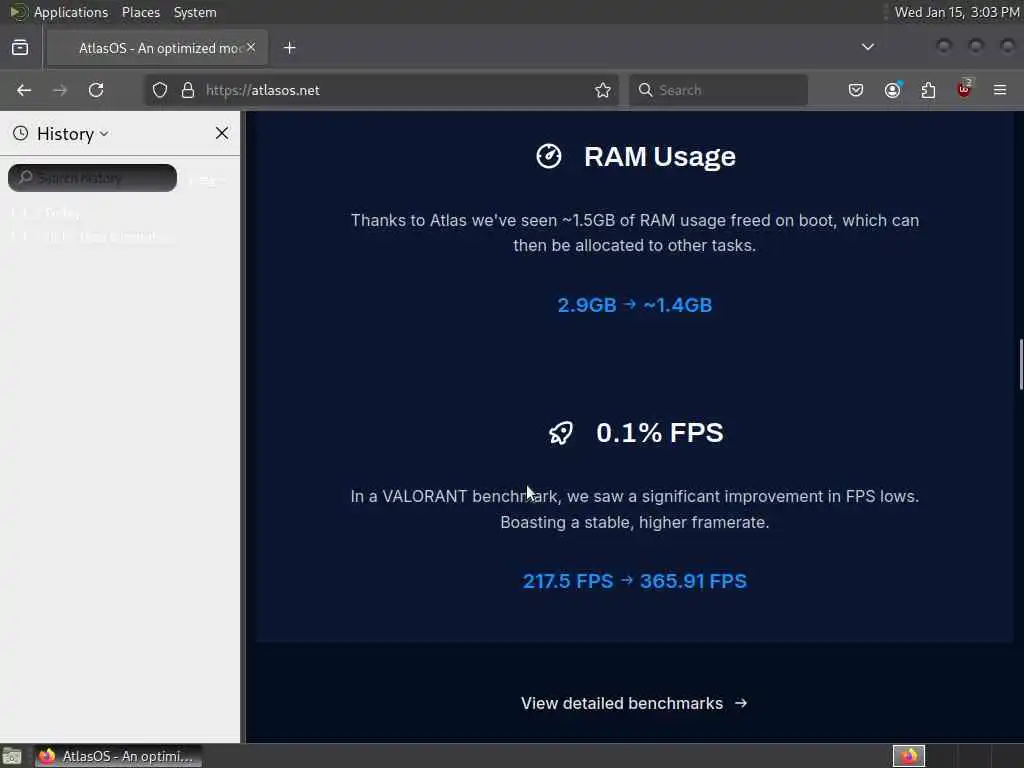
Task: Click the 2.9GB → ~1.4GB text
Action: (x=635, y=305)
